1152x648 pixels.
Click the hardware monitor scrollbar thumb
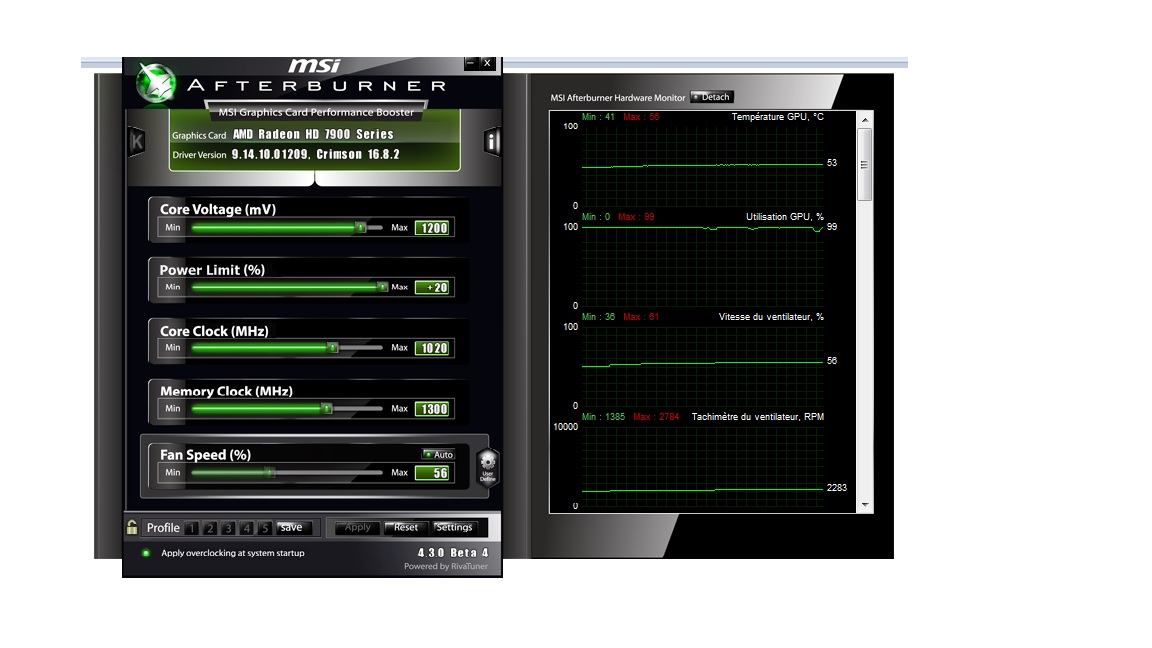point(865,165)
